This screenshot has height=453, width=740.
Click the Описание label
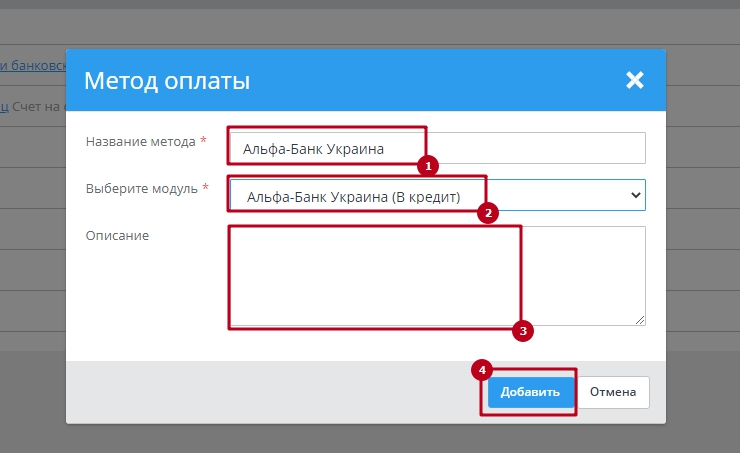pyautogui.click(x=116, y=235)
